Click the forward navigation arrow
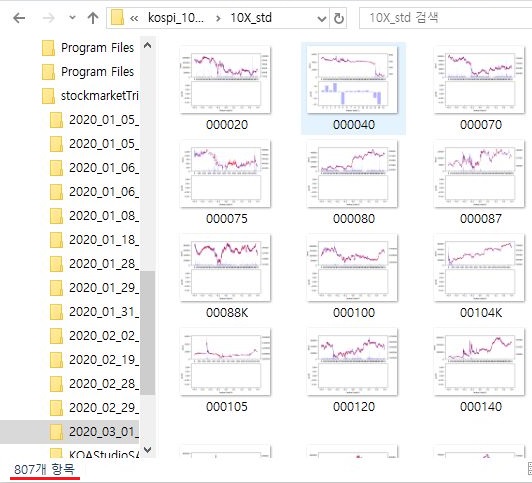Viewport: 532px width, 483px height. point(49,18)
